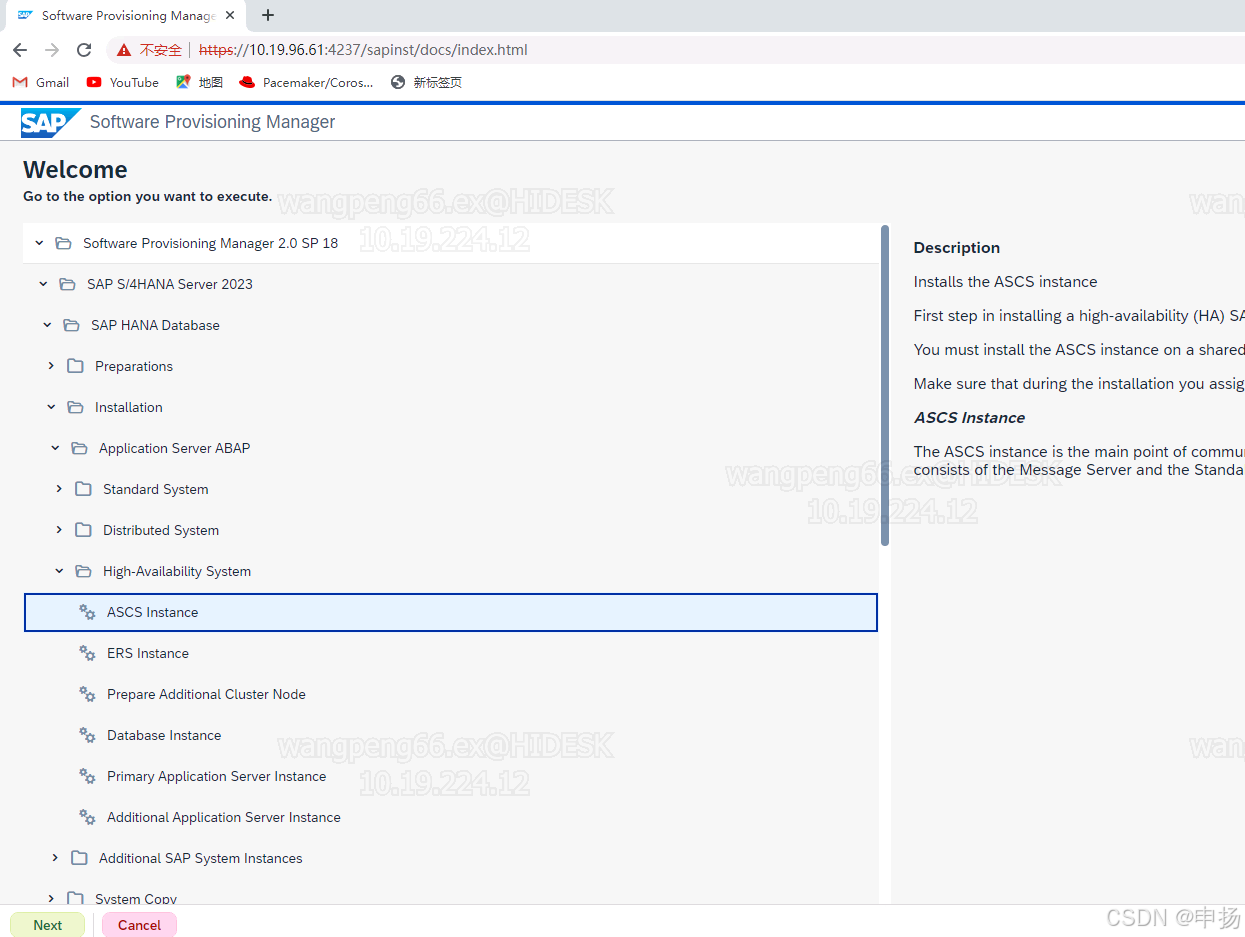Viewport: 1245px width, 937px height.
Task: Click the 'Installs the ASCS instance' text
Action: [1006, 282]
